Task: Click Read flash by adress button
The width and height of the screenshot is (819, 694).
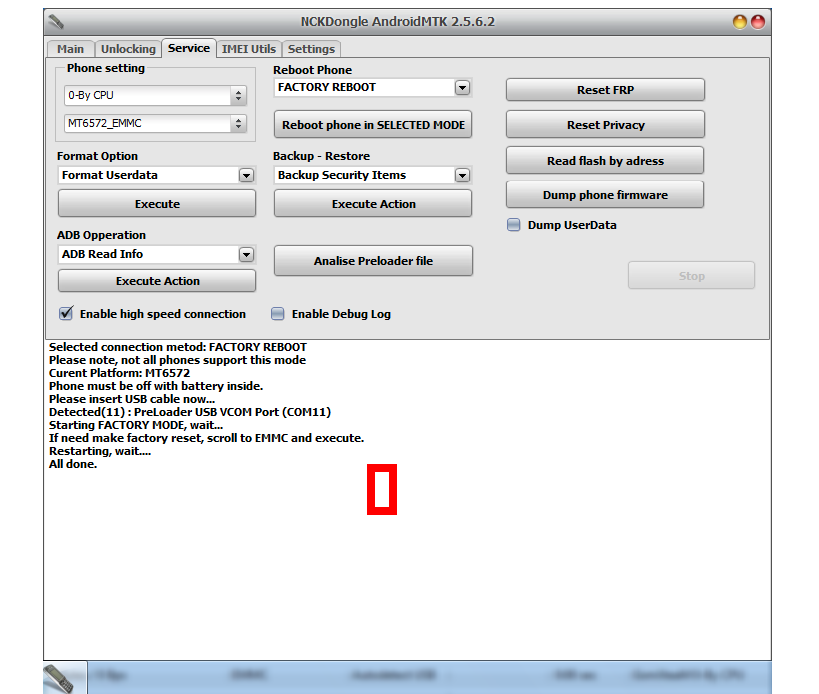Action: [605, 160]
